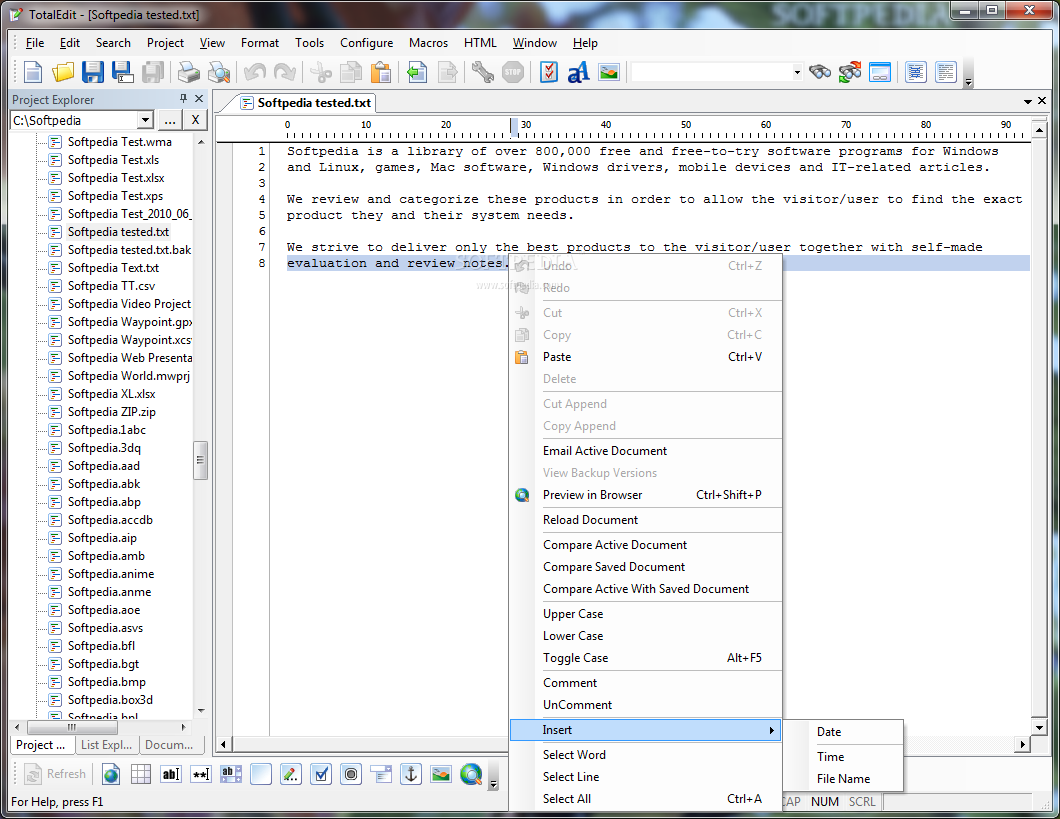Open the C:\Softpedia path dropdown

pyautogui.click(x=145, y=120)
